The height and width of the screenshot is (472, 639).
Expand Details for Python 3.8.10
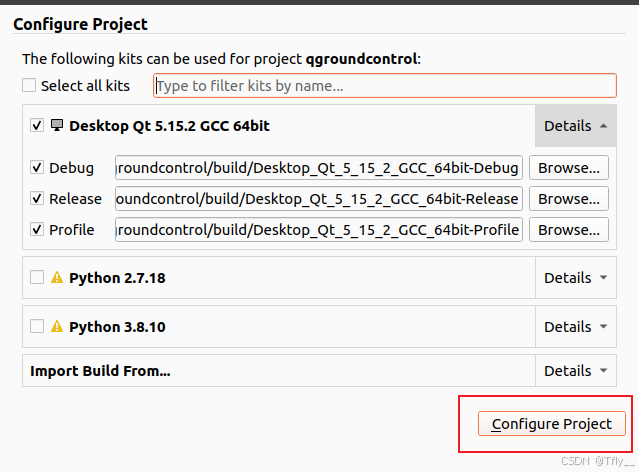click(x=575, y=326)
